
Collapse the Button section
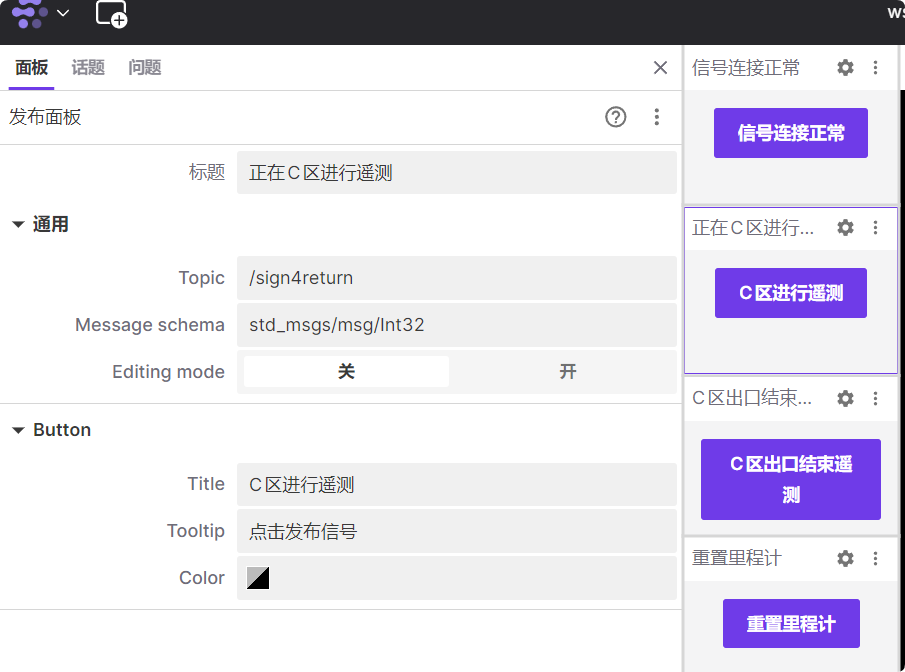click(x=18, y=430)
